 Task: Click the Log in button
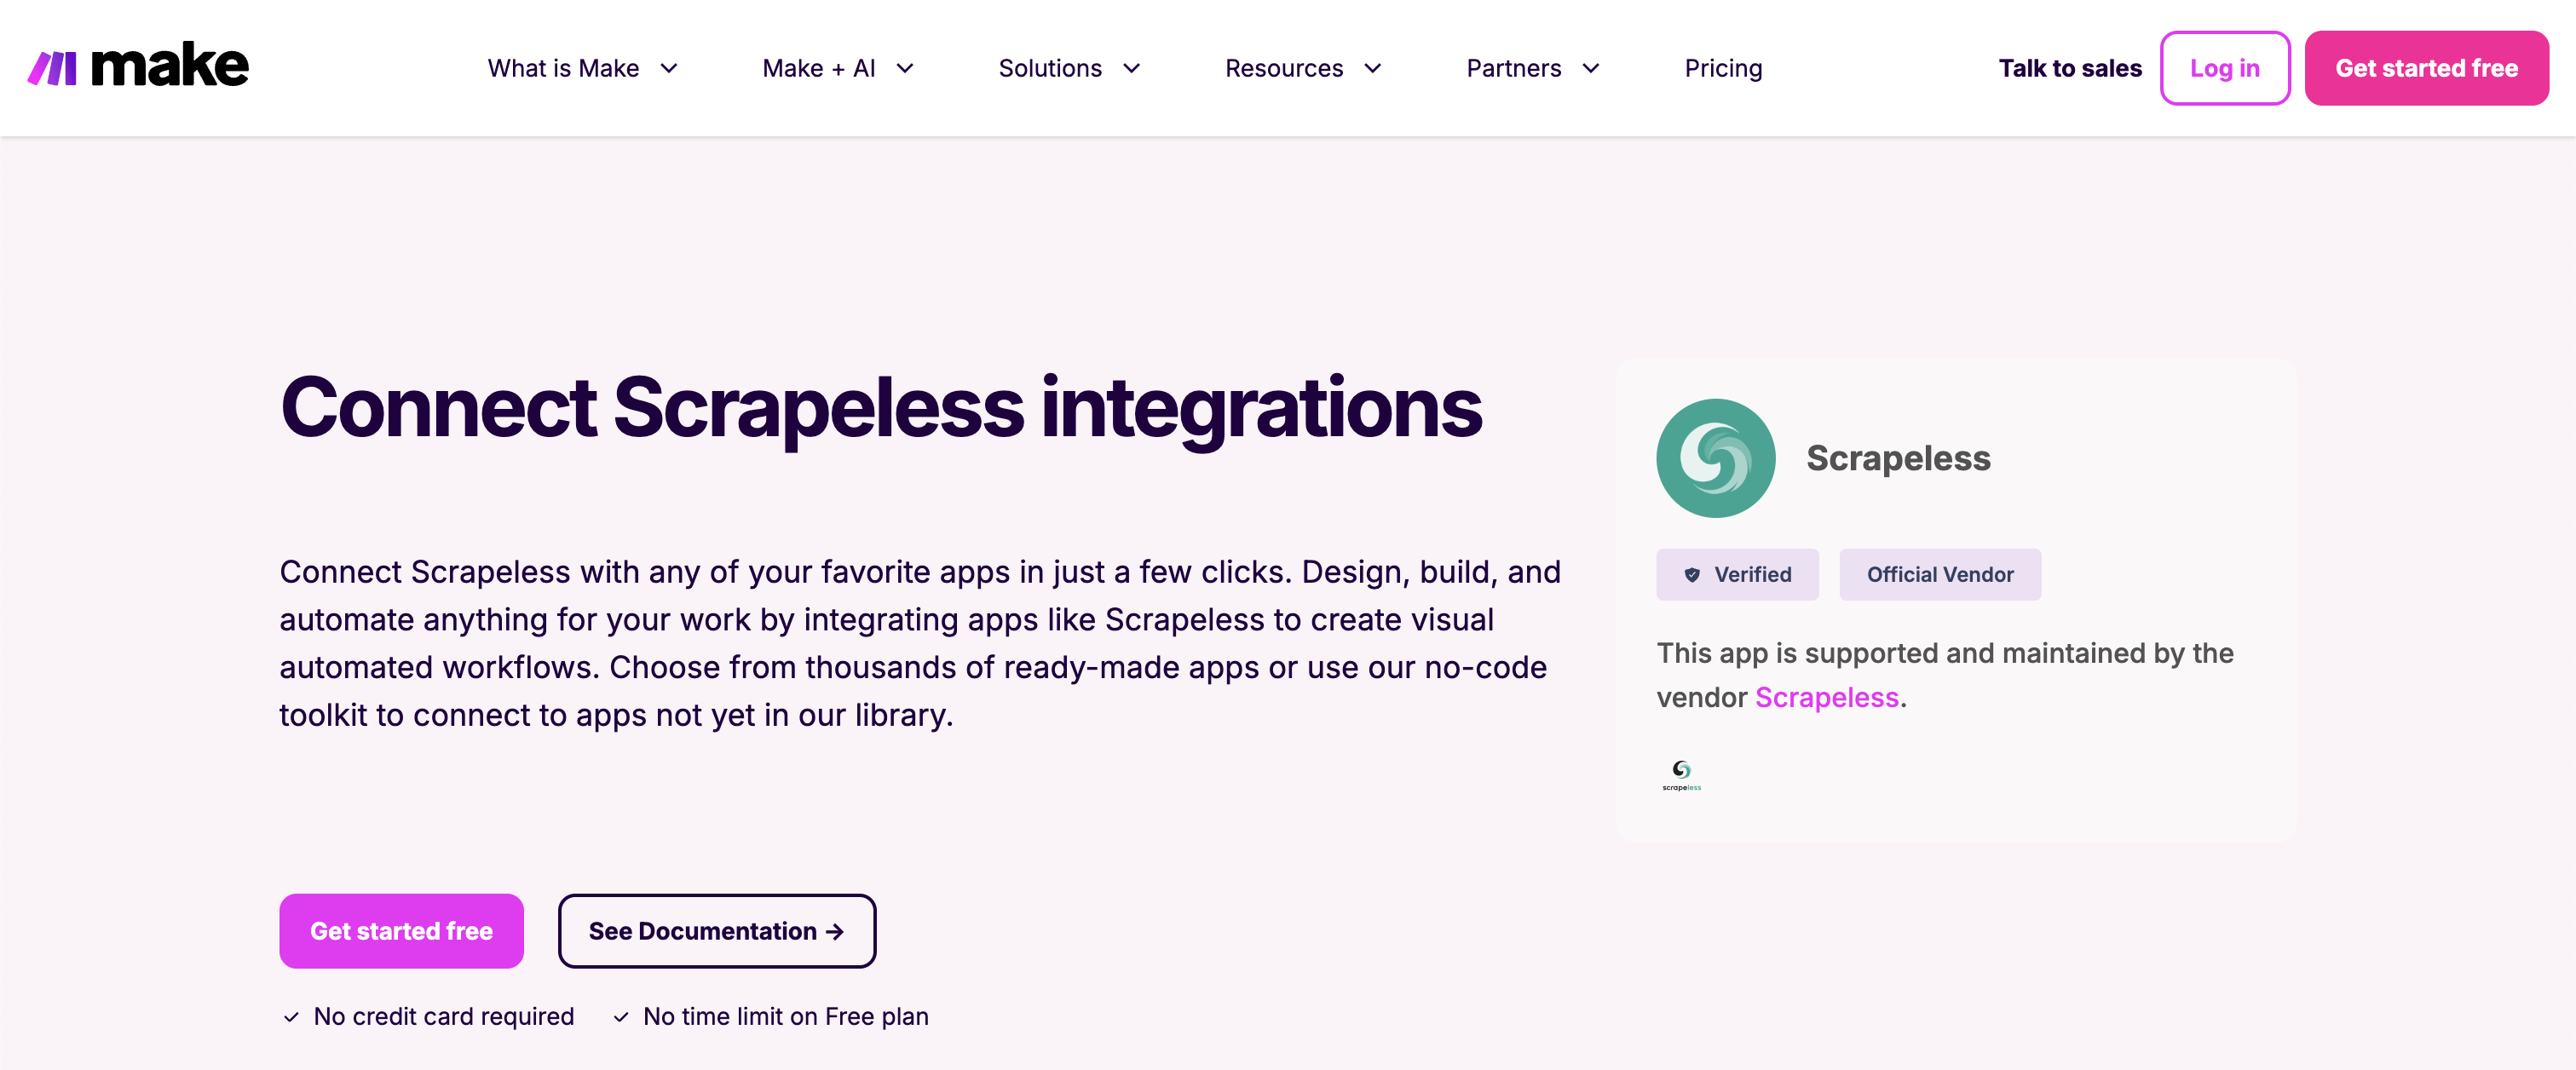coord(2224,68)
